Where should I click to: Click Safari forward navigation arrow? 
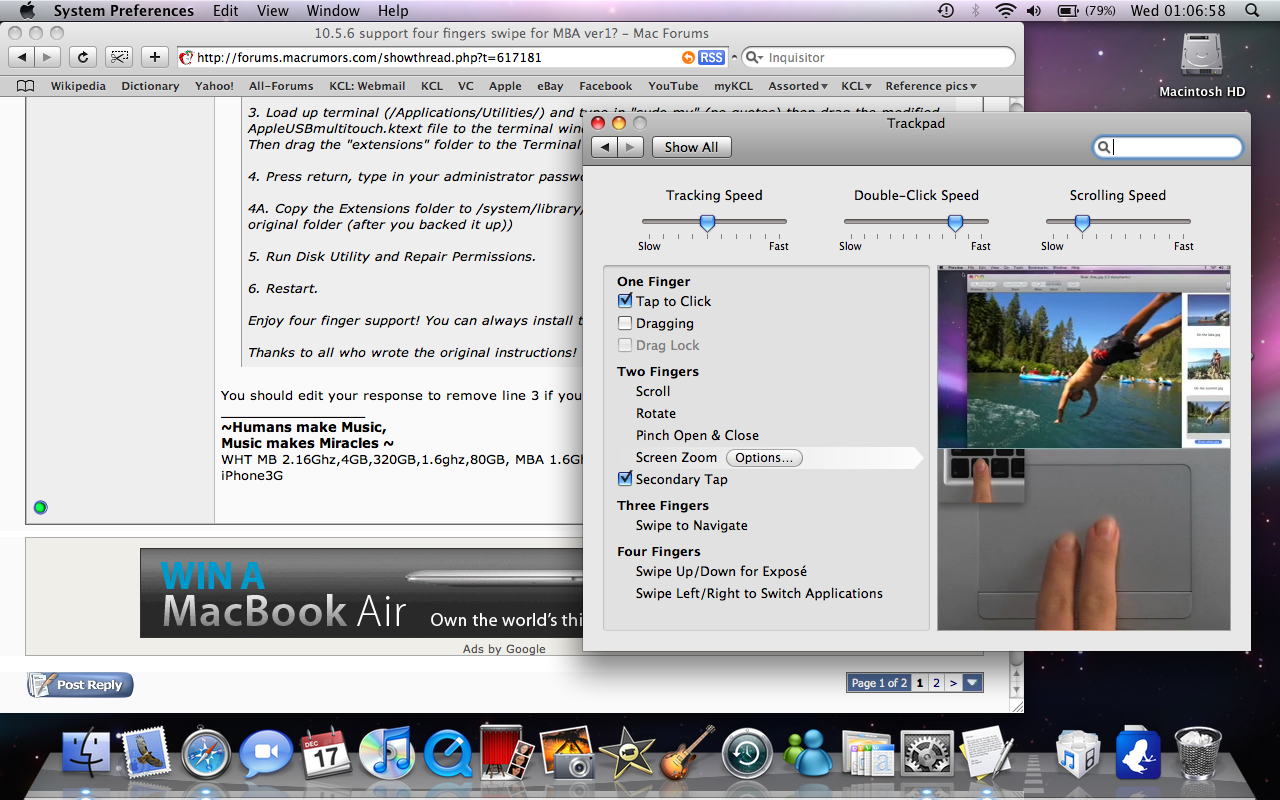(48, 57)
